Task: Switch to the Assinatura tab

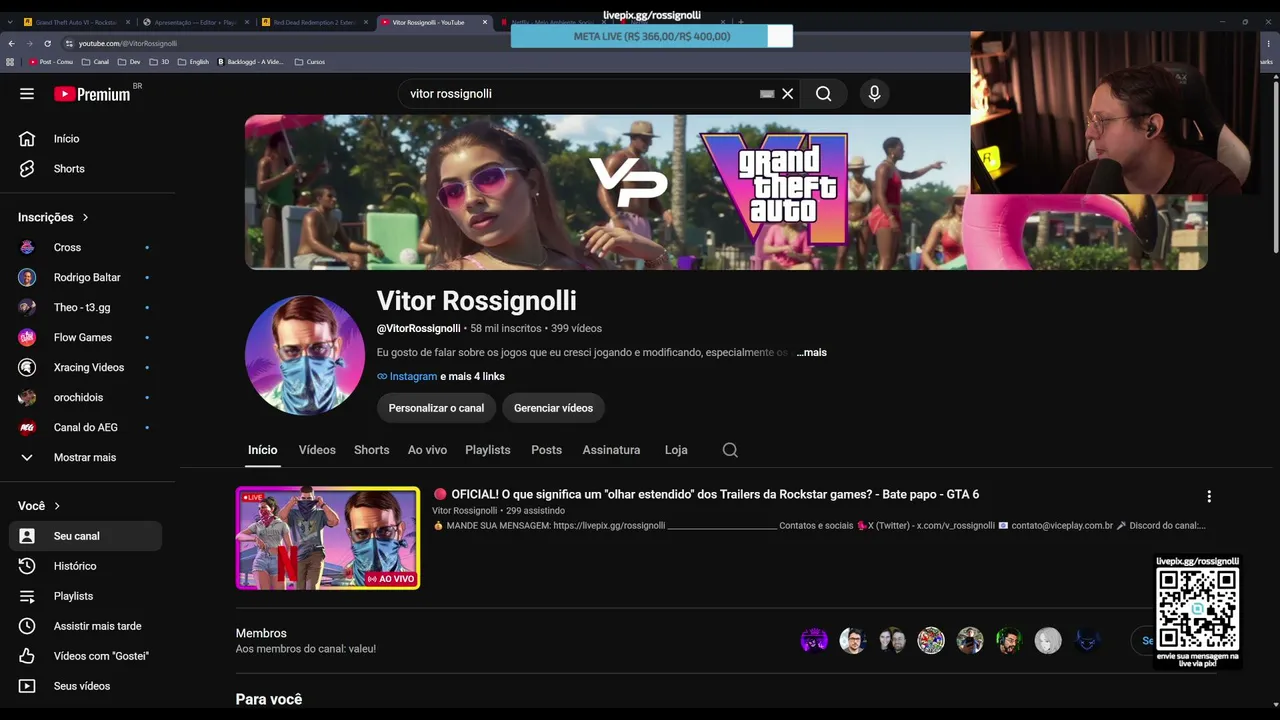Action: (x=611, y=450)
